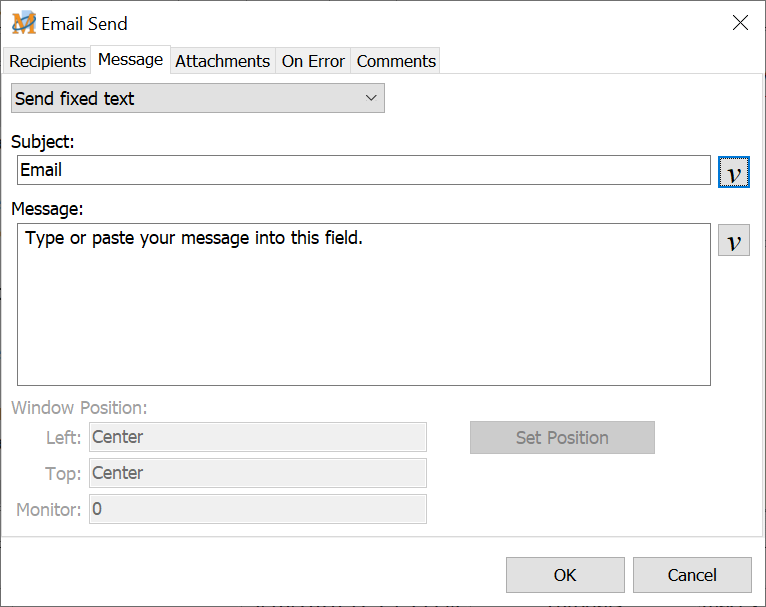Click the Window Position label
766x607 pixels.
click(79, 408)
